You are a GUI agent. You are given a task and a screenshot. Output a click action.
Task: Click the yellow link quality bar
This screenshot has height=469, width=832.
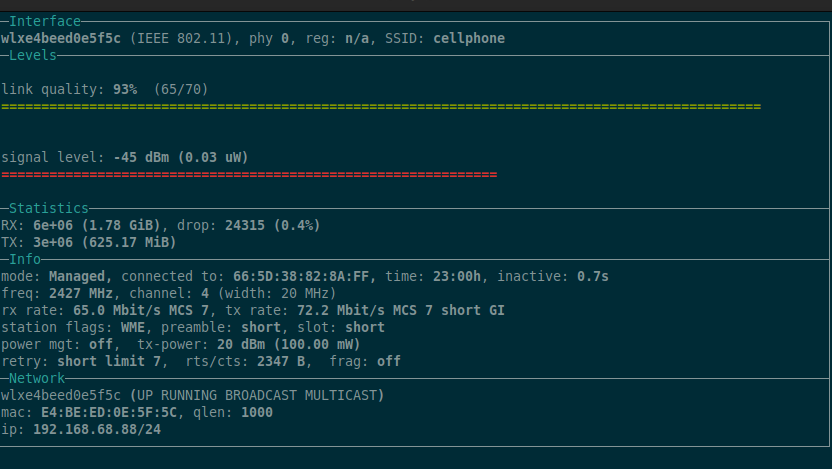point(381,107)
